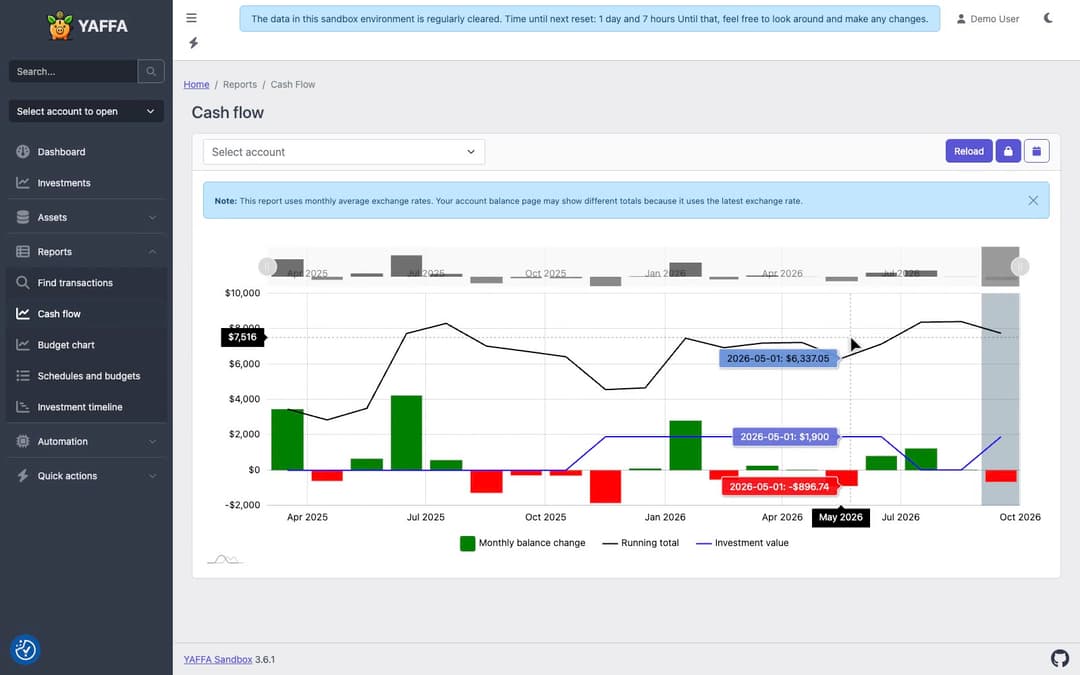Toggle Monthly balance change legend series
The image size is (1080, 675).
pos(523,543)
